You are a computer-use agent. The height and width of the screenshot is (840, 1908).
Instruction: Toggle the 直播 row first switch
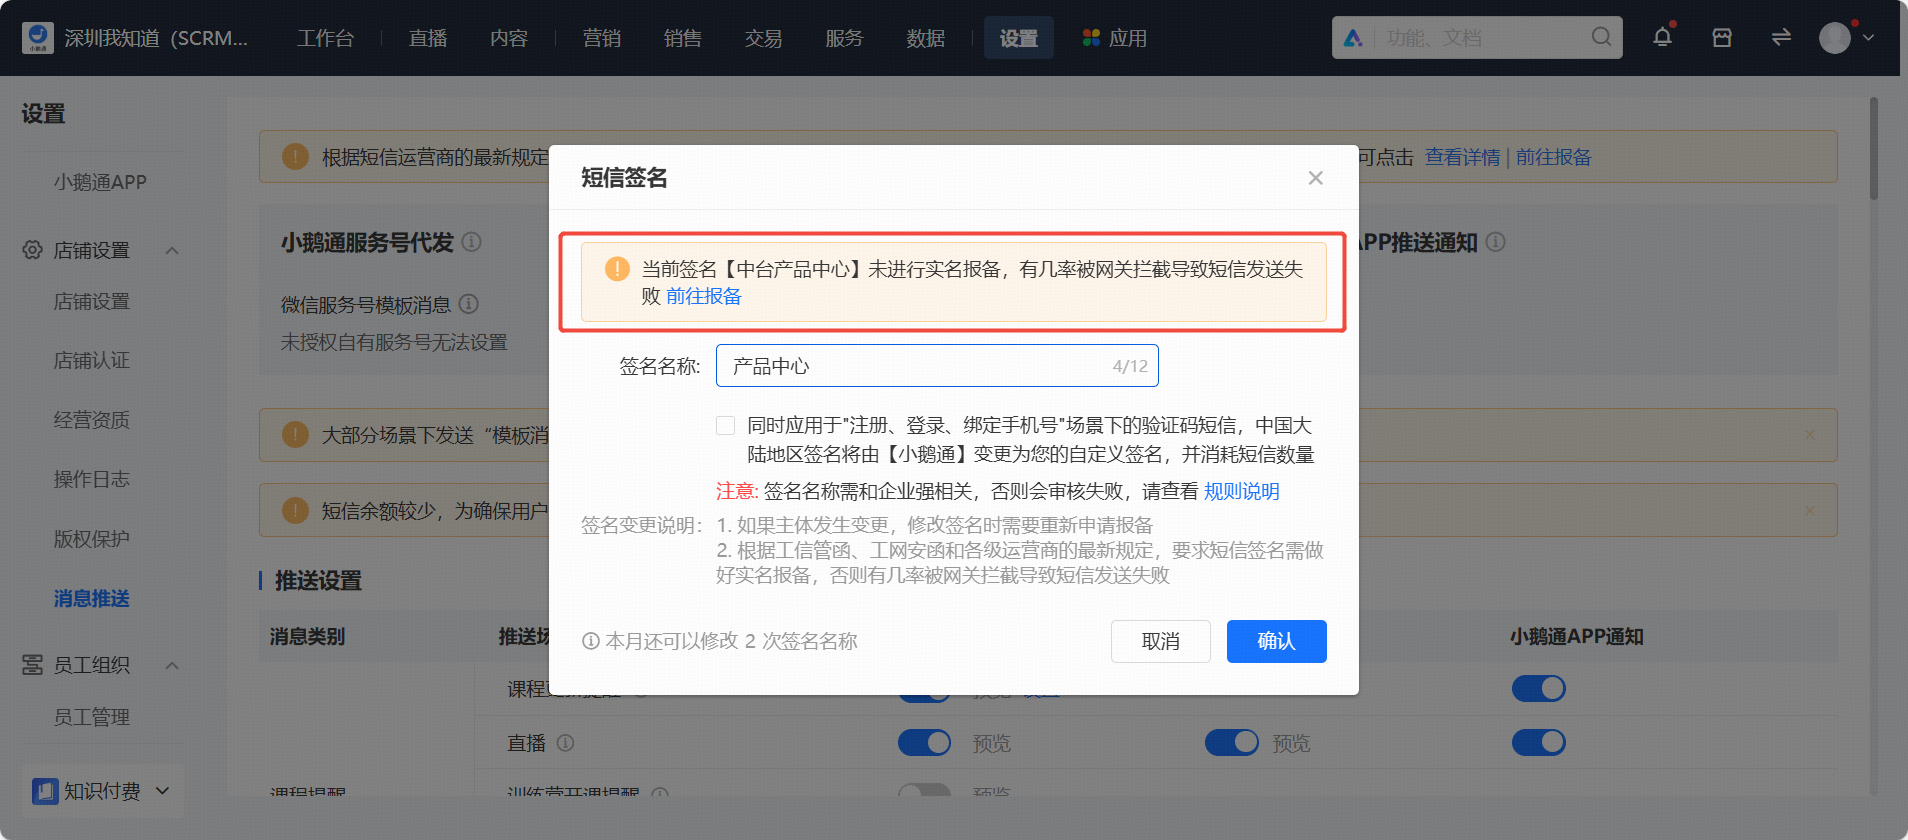[924, 743]
